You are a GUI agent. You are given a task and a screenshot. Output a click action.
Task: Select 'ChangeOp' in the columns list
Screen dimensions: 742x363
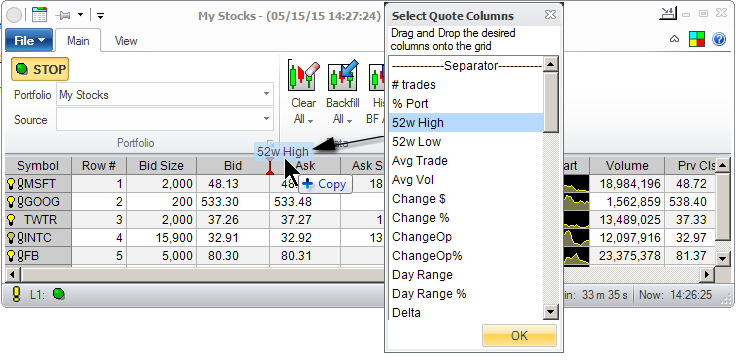[x=467, y=237]
